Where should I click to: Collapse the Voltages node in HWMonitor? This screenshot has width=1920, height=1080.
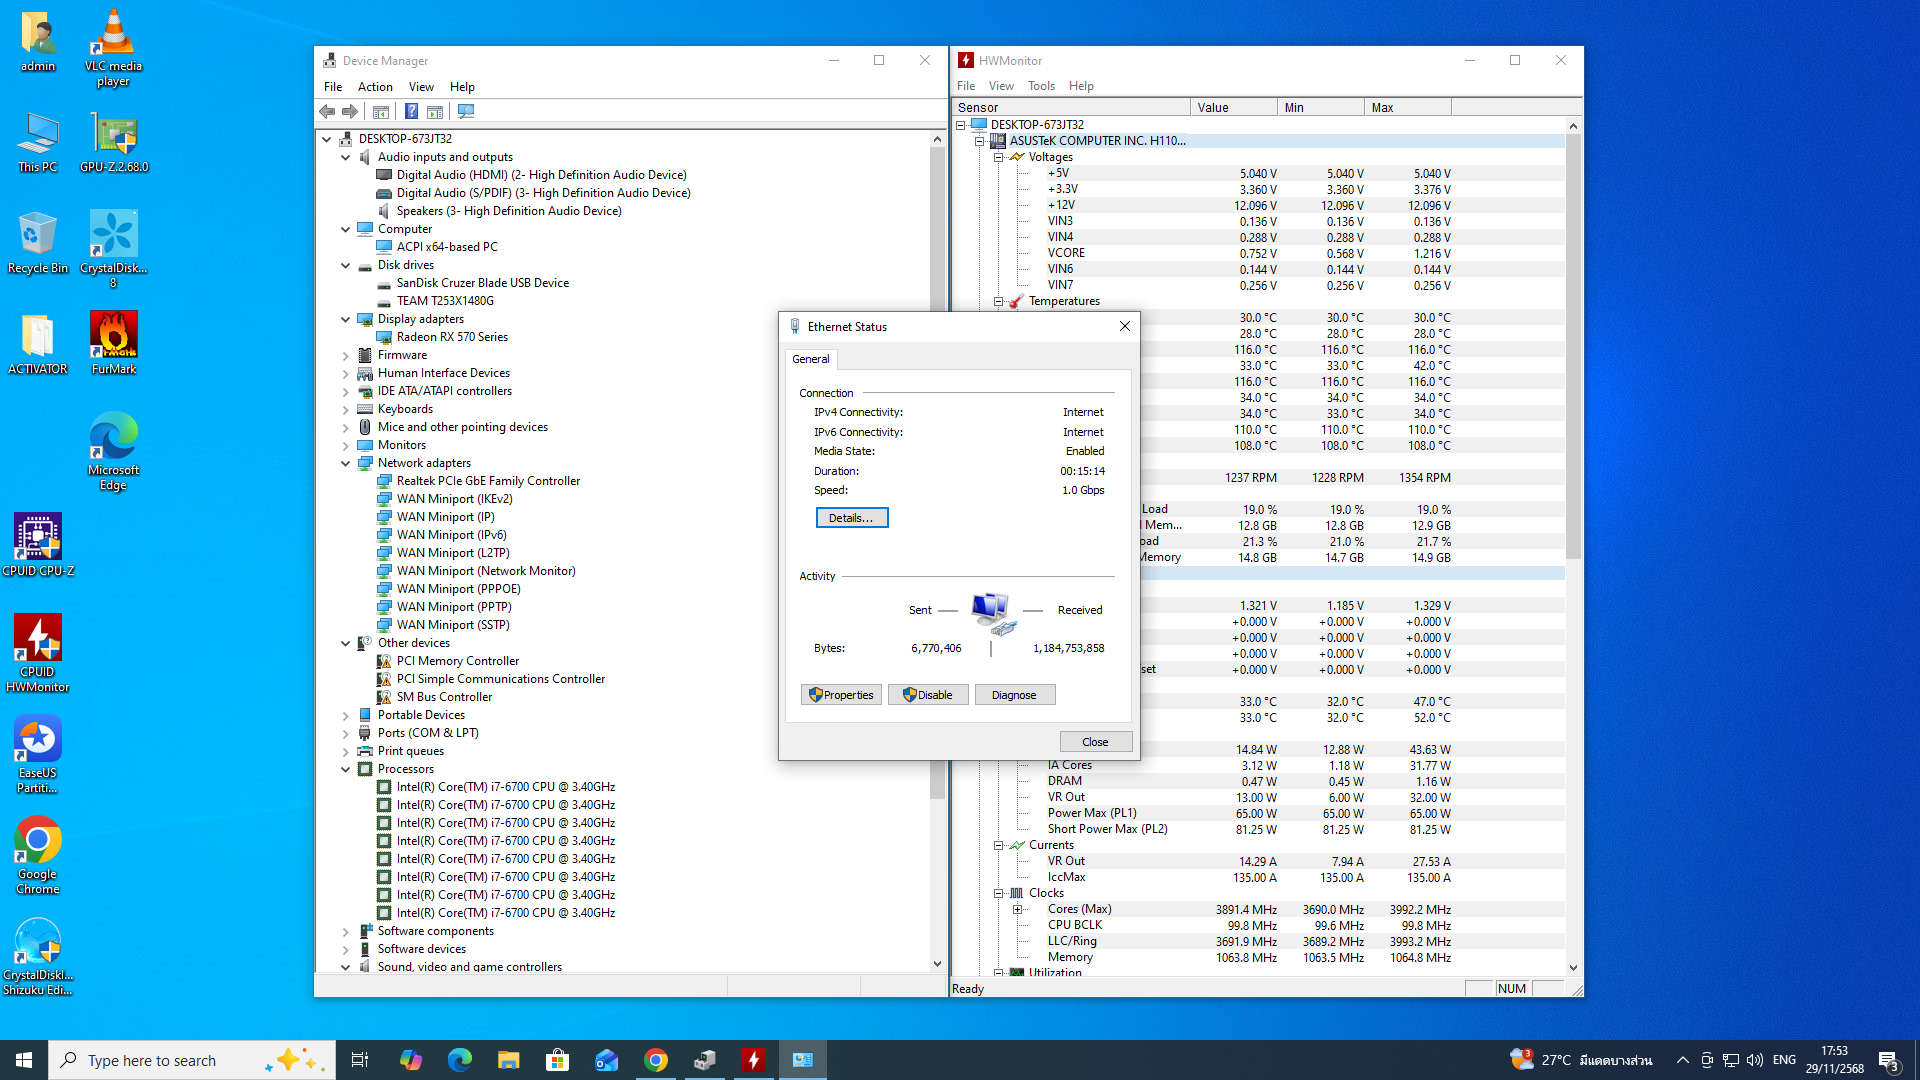tap(998, 157)
